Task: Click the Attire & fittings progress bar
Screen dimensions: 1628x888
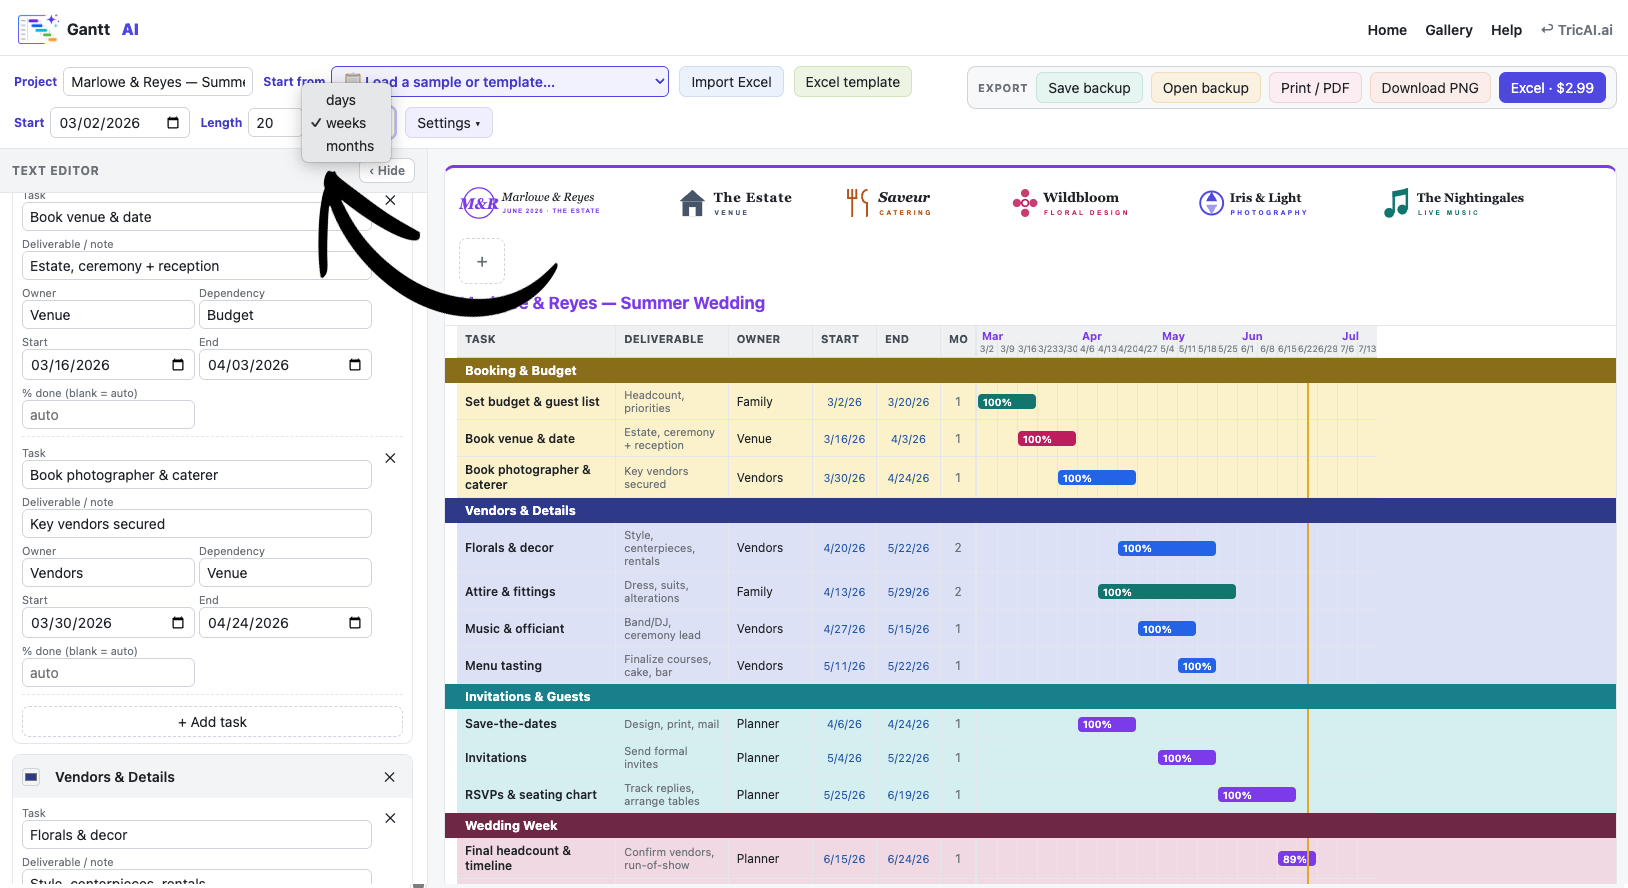Action: 1167,592
